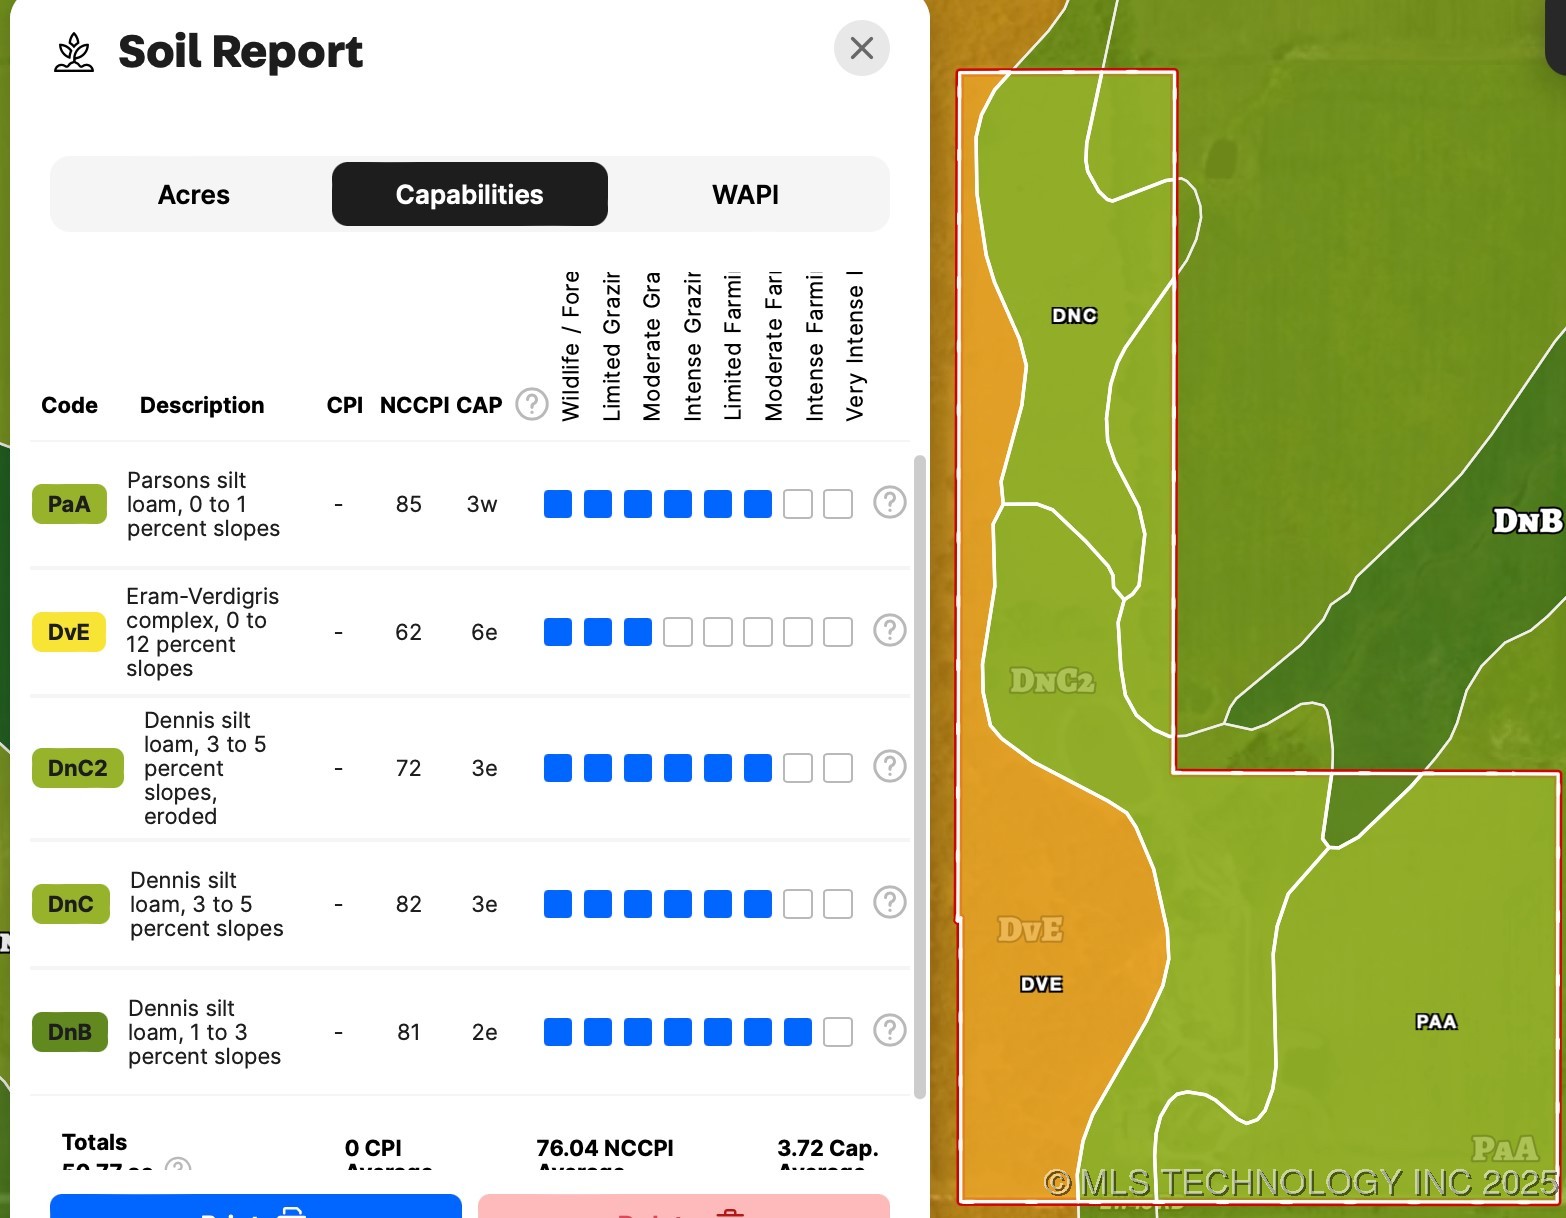Viewport: 1566px width, 1218px height.
Task: Open the WAPI tab
Action: click(745, 194)
